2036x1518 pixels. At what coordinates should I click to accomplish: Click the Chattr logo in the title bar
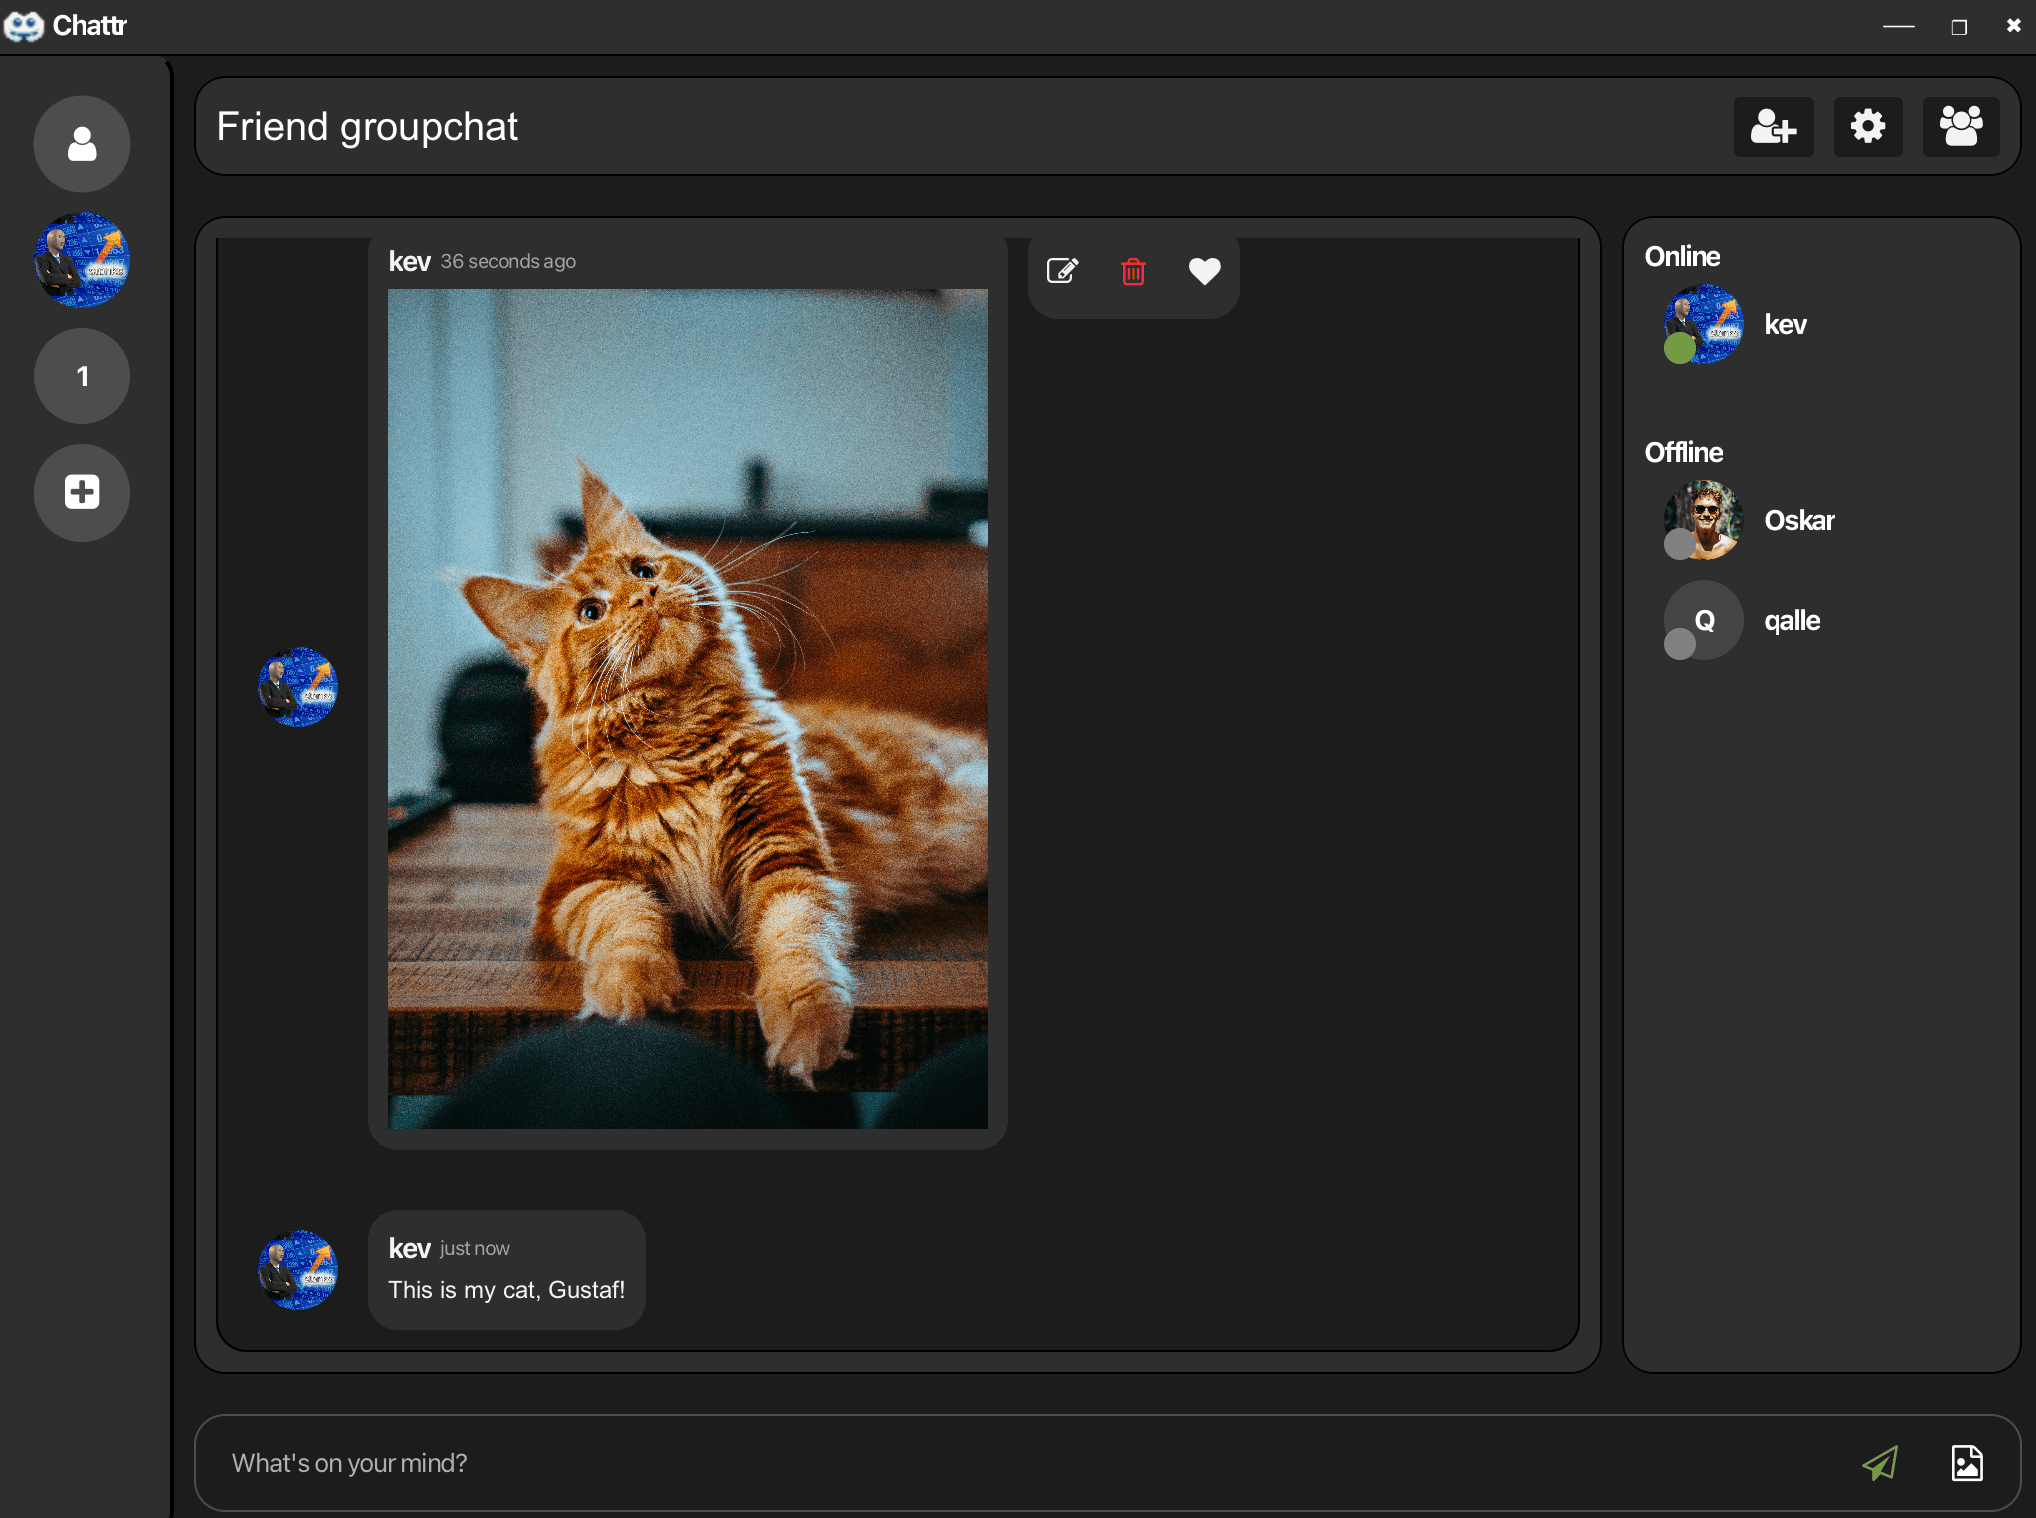25,25
